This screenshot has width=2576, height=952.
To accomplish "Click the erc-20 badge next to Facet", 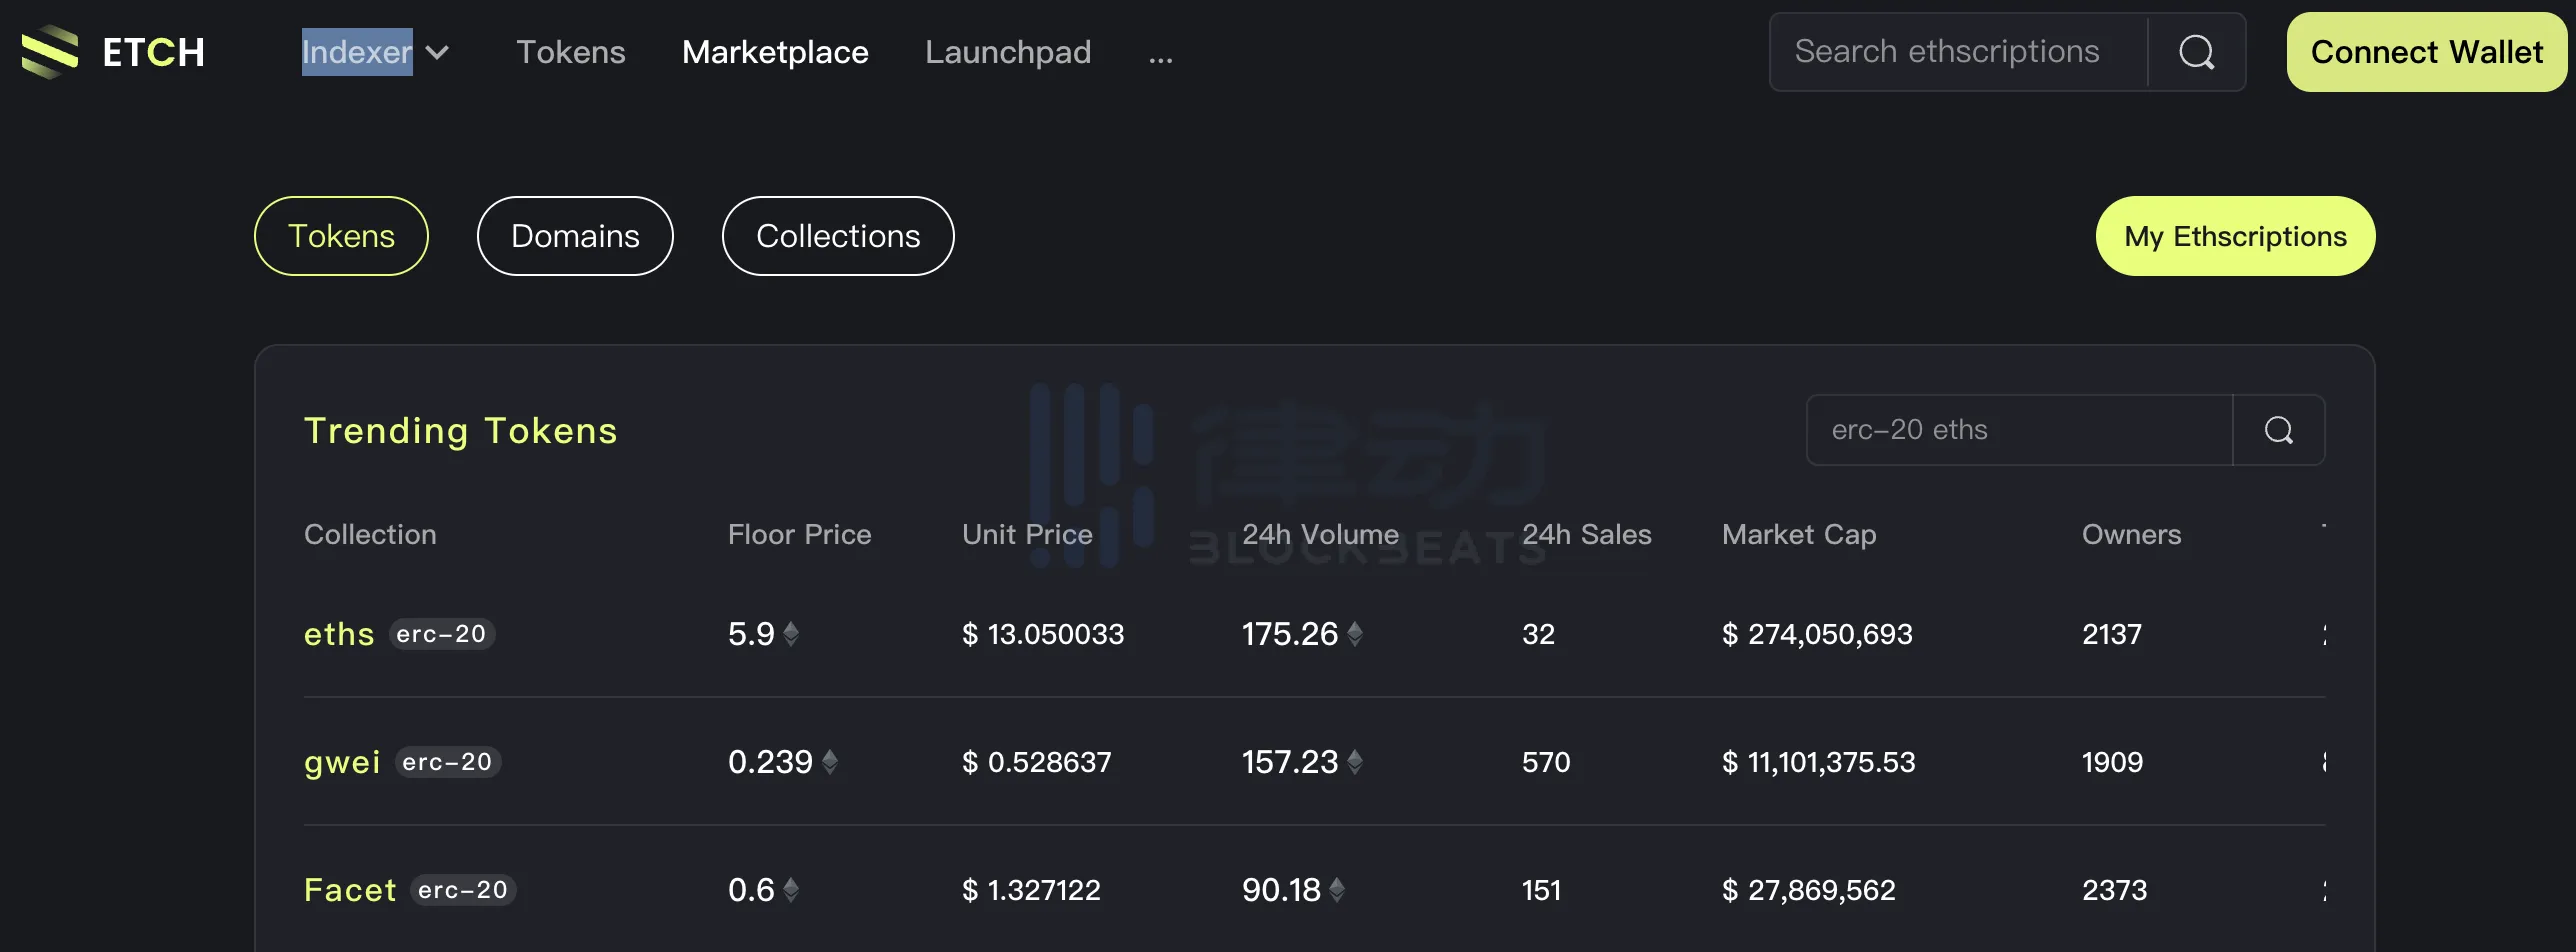I will [x=463, y=890].
